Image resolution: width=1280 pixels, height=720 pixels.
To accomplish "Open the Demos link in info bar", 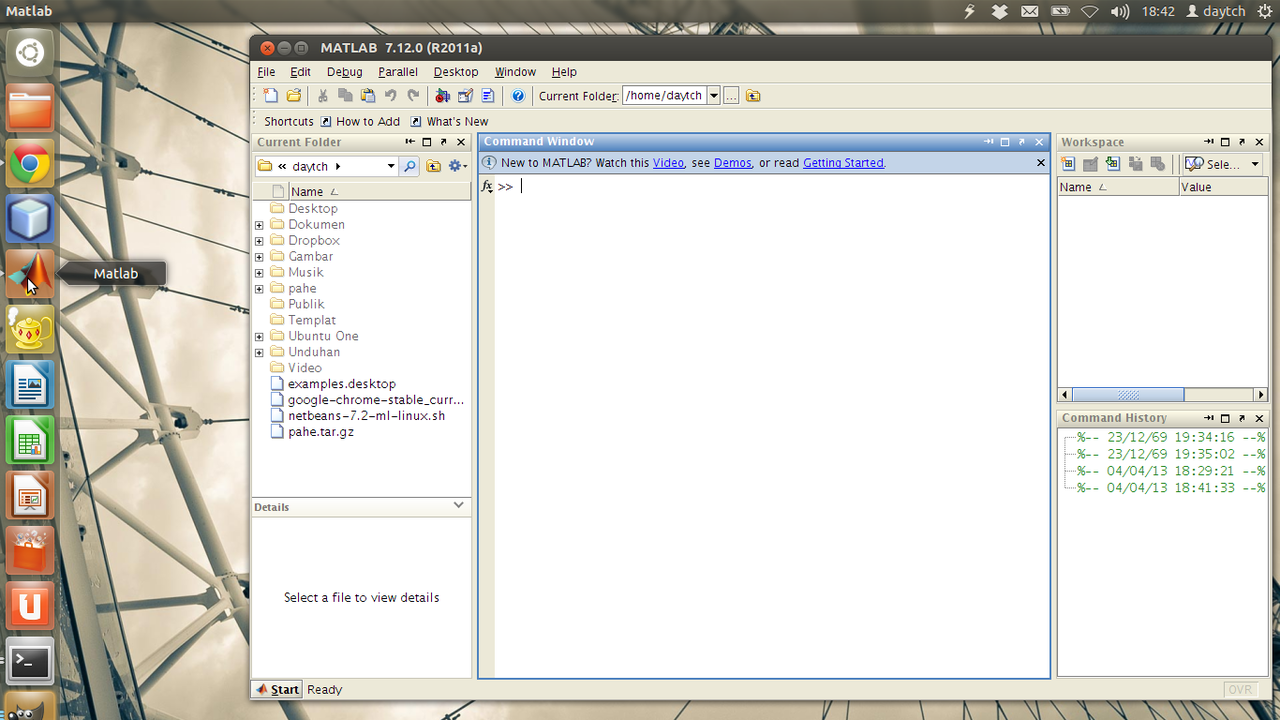I will (732, 163).
